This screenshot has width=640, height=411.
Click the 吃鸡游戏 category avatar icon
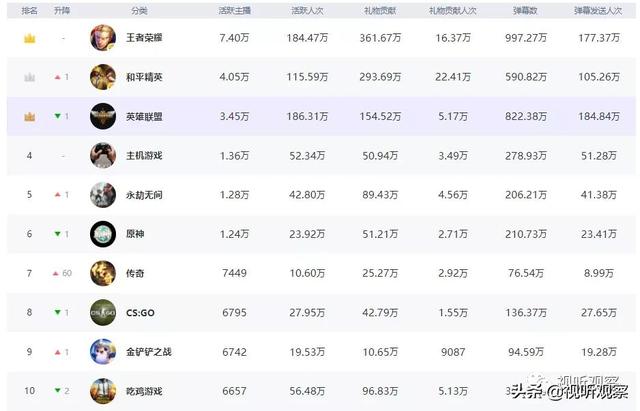102,390
